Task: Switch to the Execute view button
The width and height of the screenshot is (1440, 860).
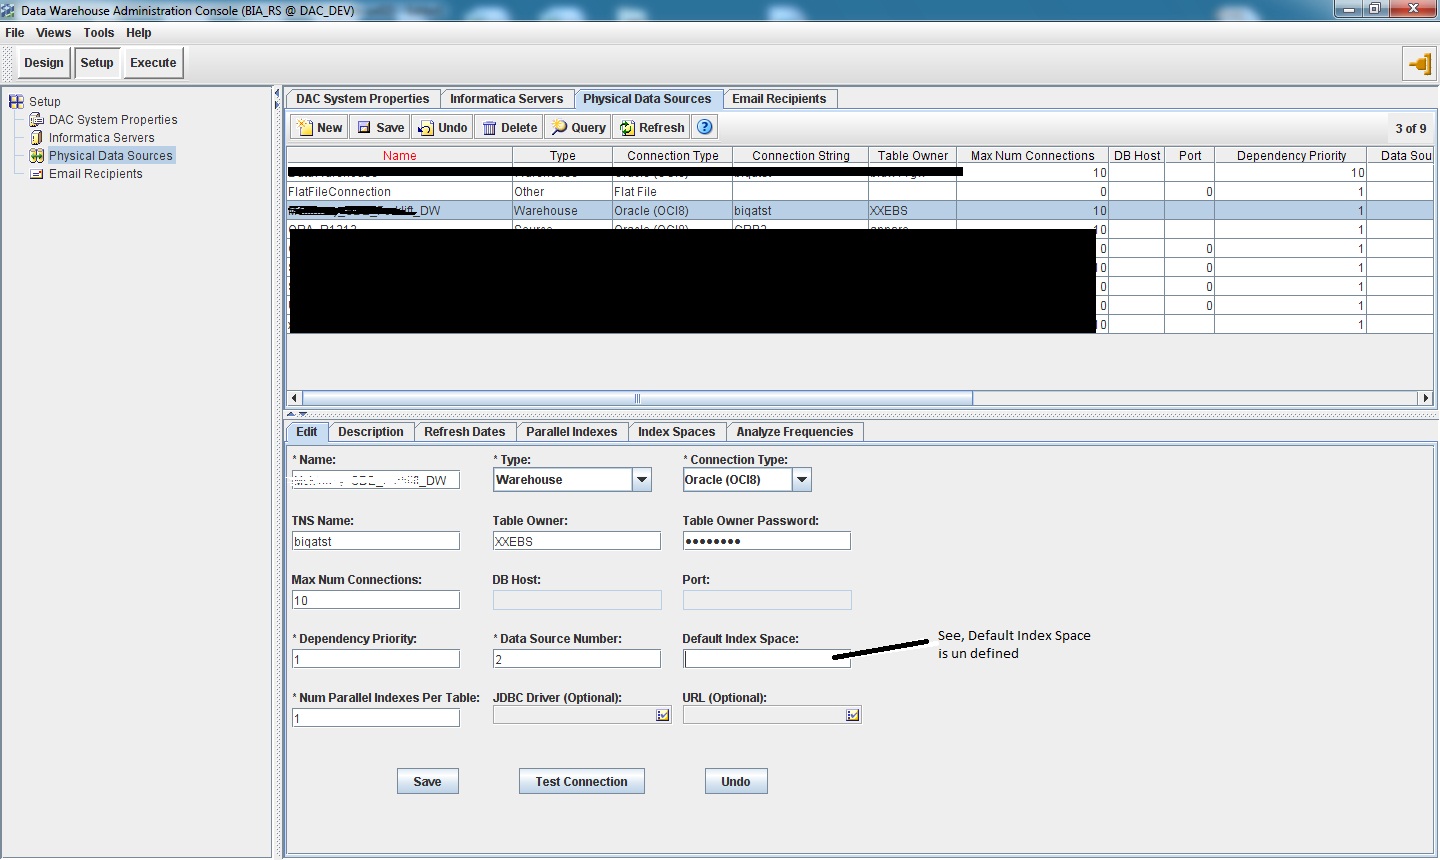Action: click(x=153, y=63)
